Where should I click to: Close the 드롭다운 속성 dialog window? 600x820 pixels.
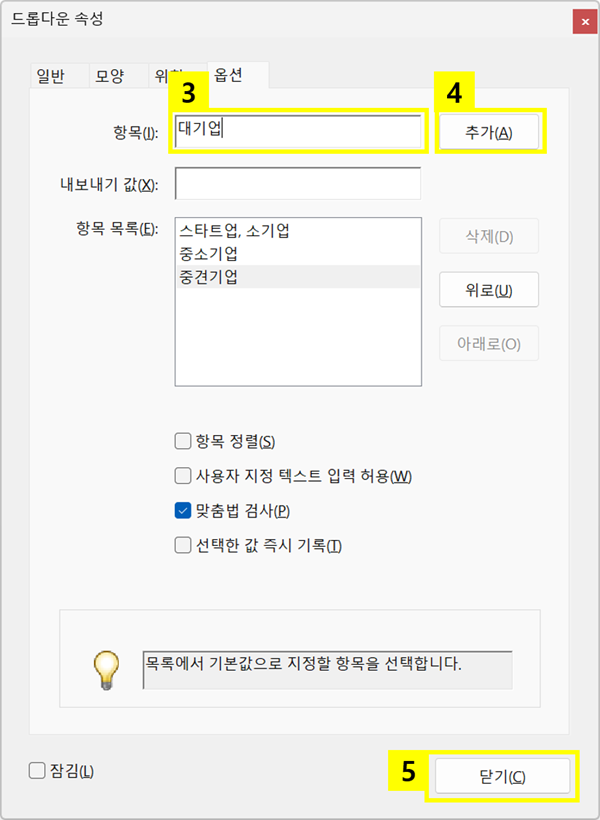[x=580, y=18]
